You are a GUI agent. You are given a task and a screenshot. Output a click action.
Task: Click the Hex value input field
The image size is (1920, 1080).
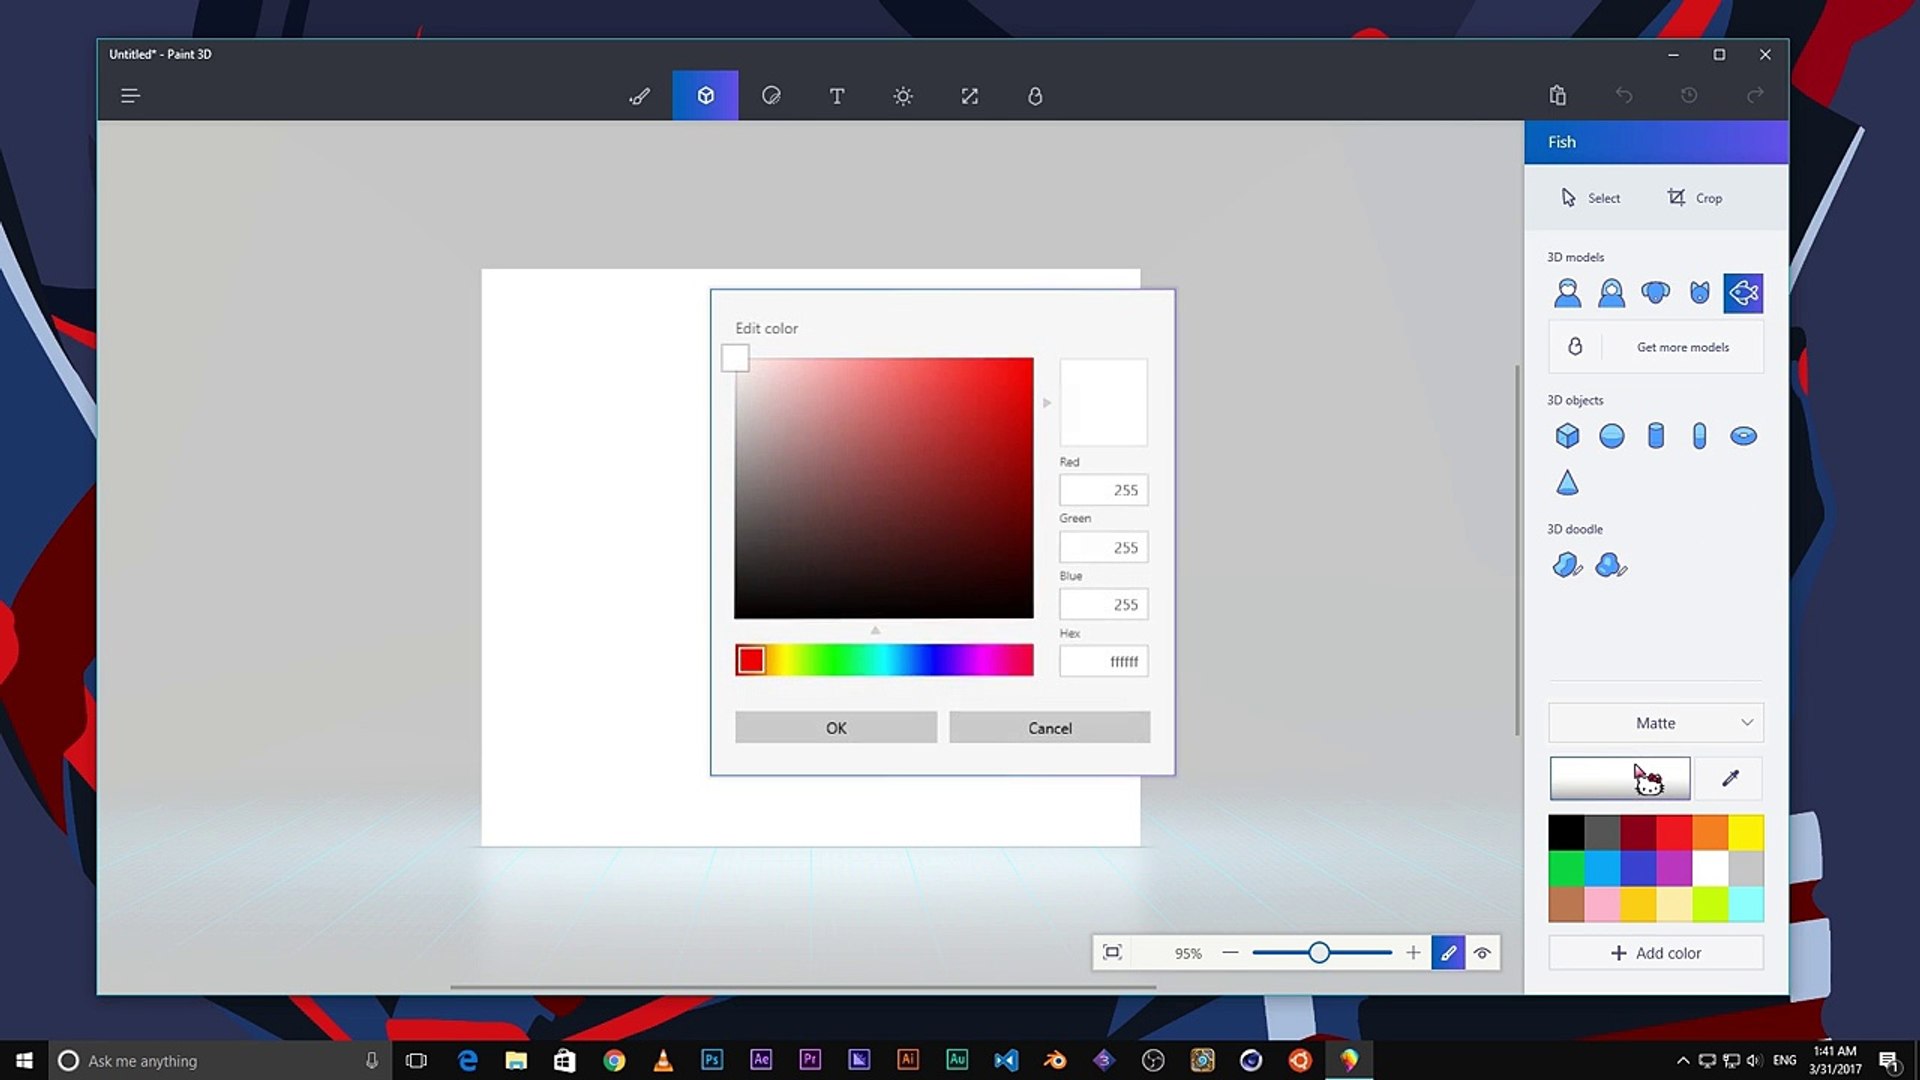point(1103,661)
